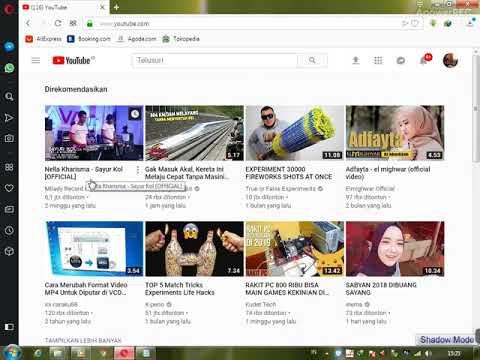Open the 30000 Fireworks experiment thumbnail
The width and height of the screenshot is (480, 360).
tap(295, 133)
